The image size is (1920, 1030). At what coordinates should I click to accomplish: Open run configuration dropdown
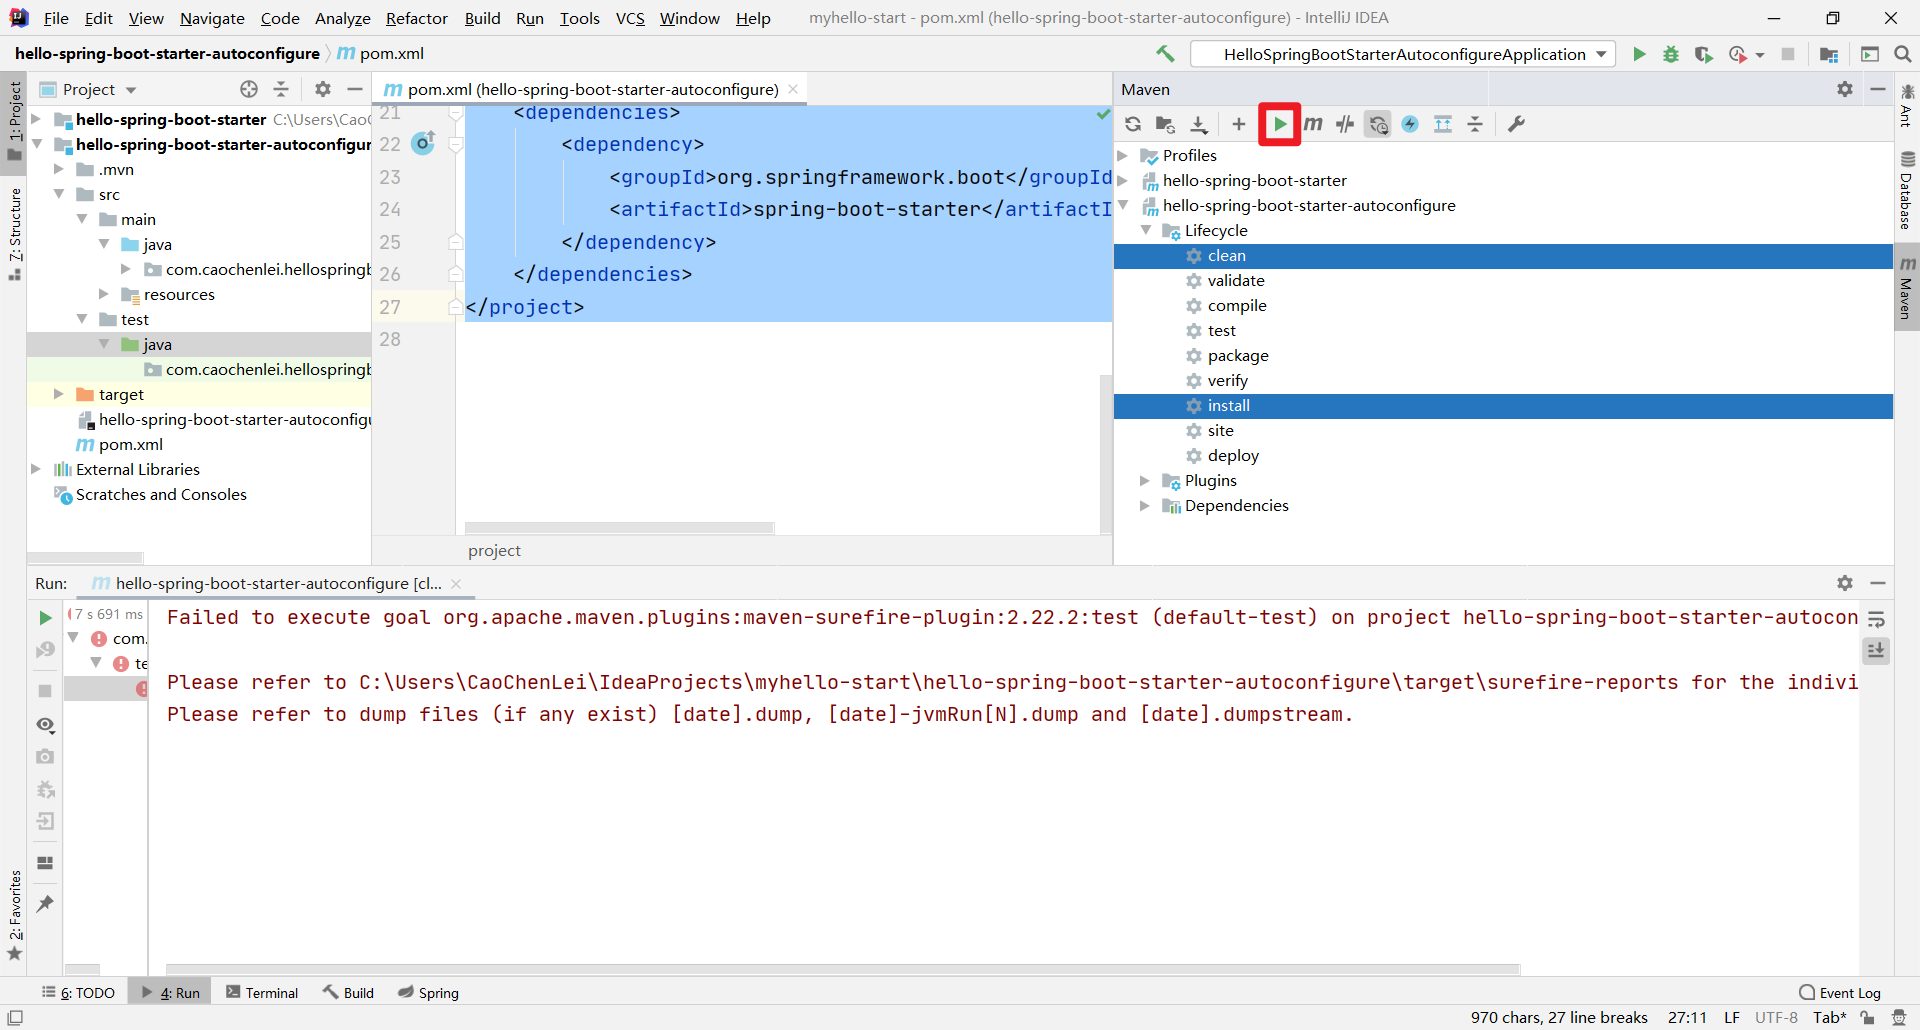1404,54
